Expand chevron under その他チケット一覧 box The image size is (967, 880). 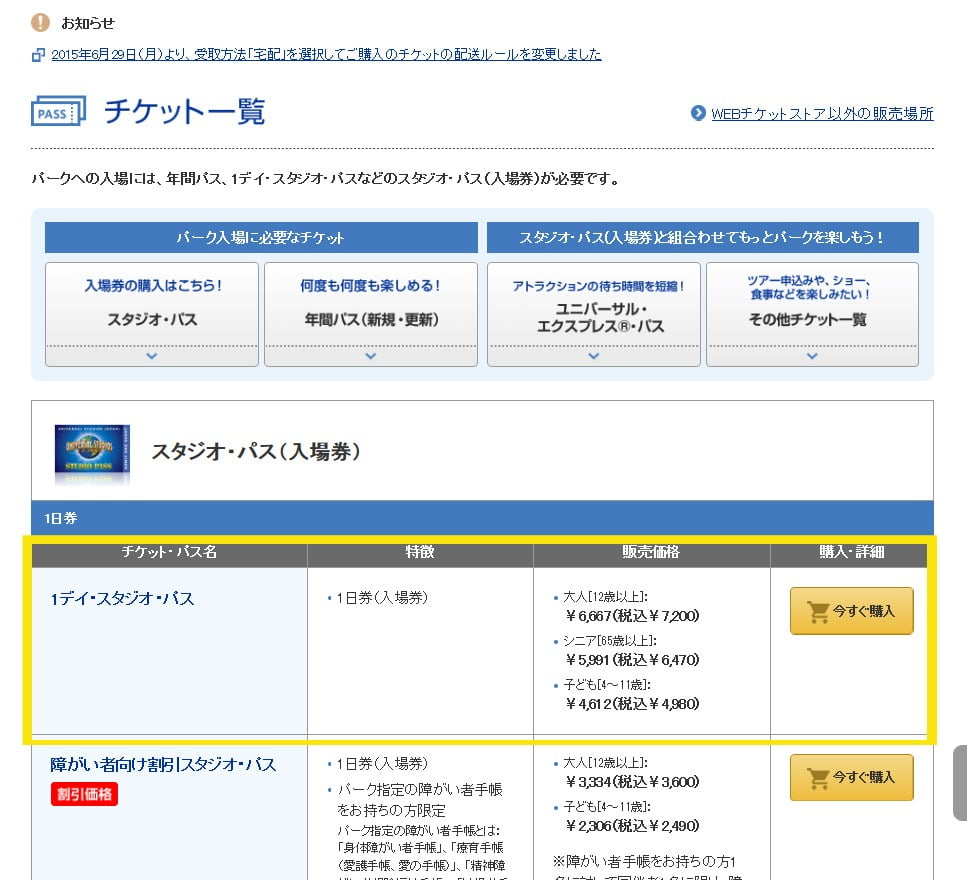[x=812, y=355]
